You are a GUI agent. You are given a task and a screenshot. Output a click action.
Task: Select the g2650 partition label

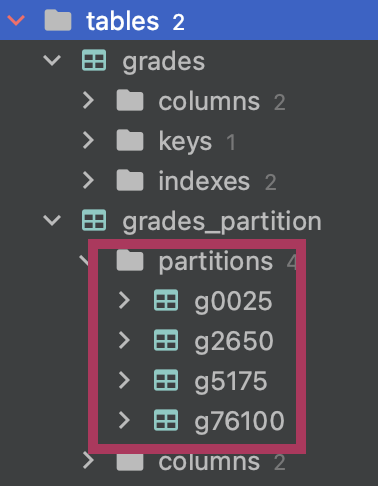coord(234,342)
